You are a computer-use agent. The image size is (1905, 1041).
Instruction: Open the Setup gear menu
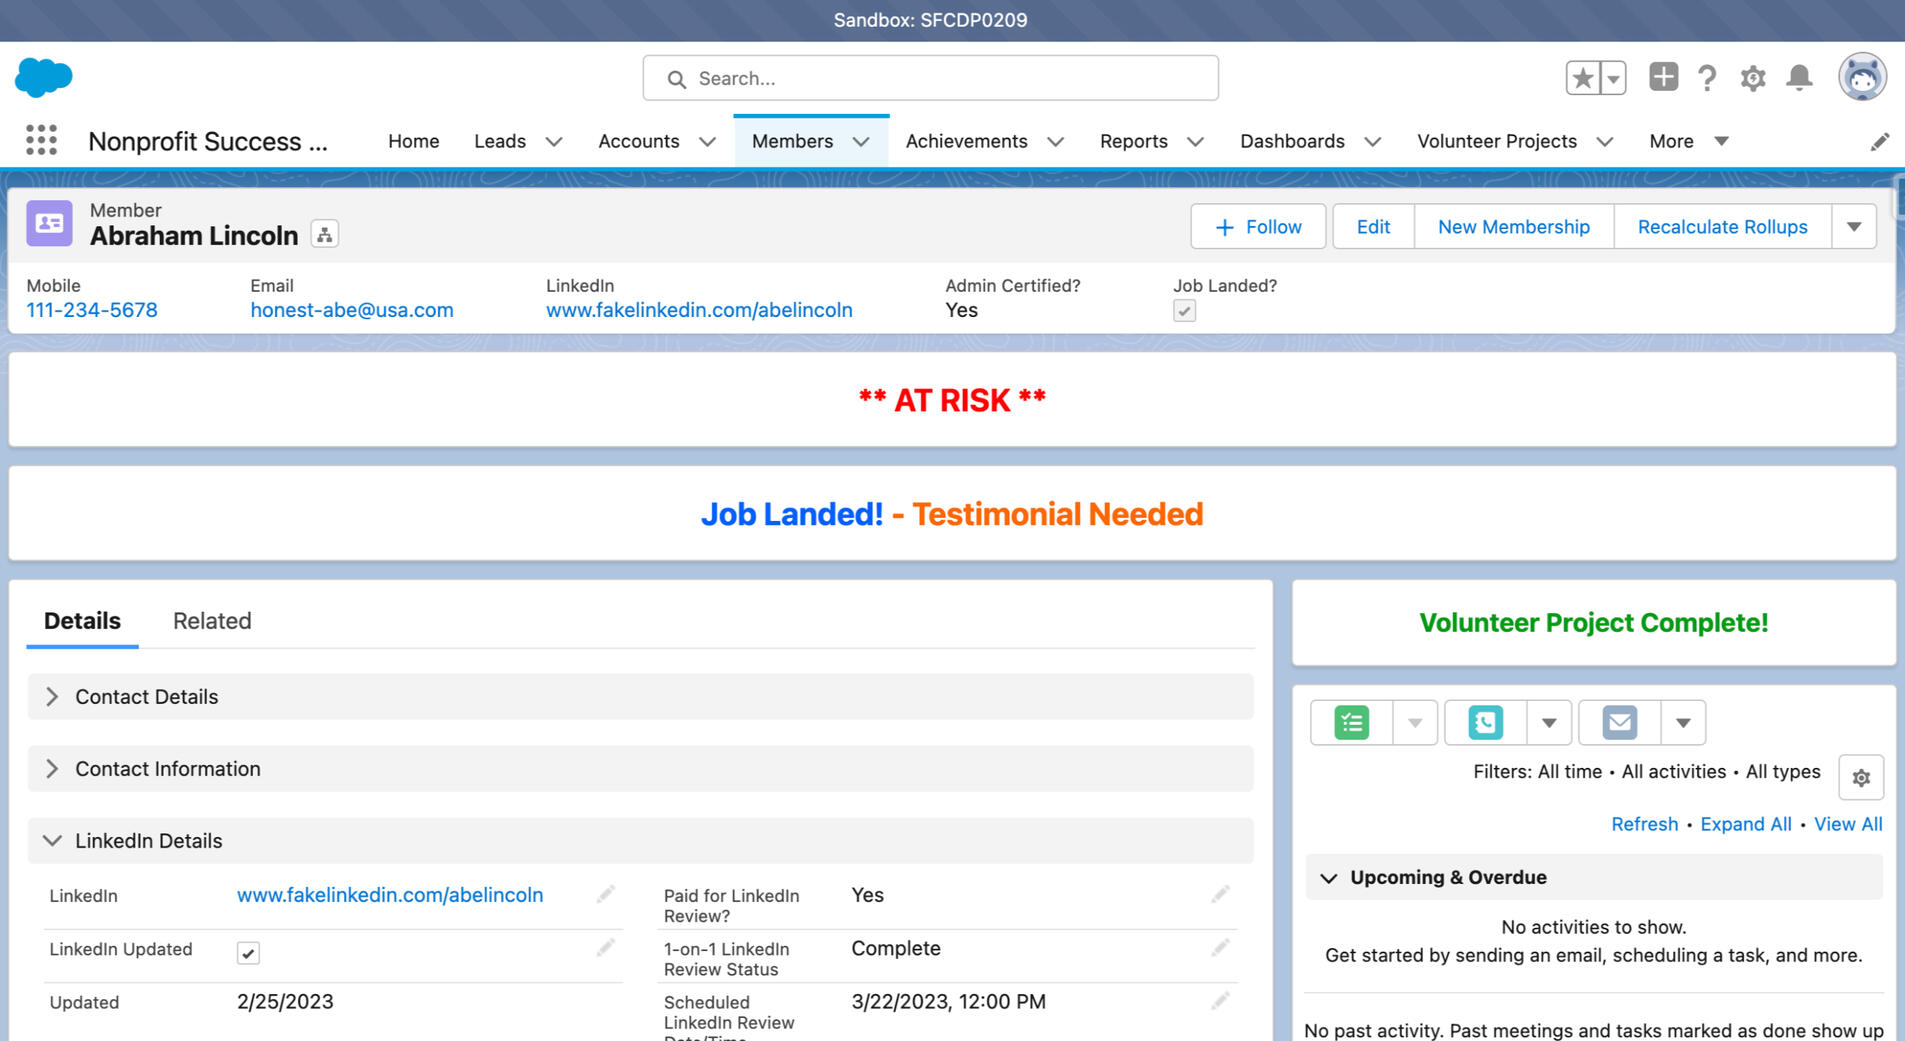click(x=1752, y=78)
